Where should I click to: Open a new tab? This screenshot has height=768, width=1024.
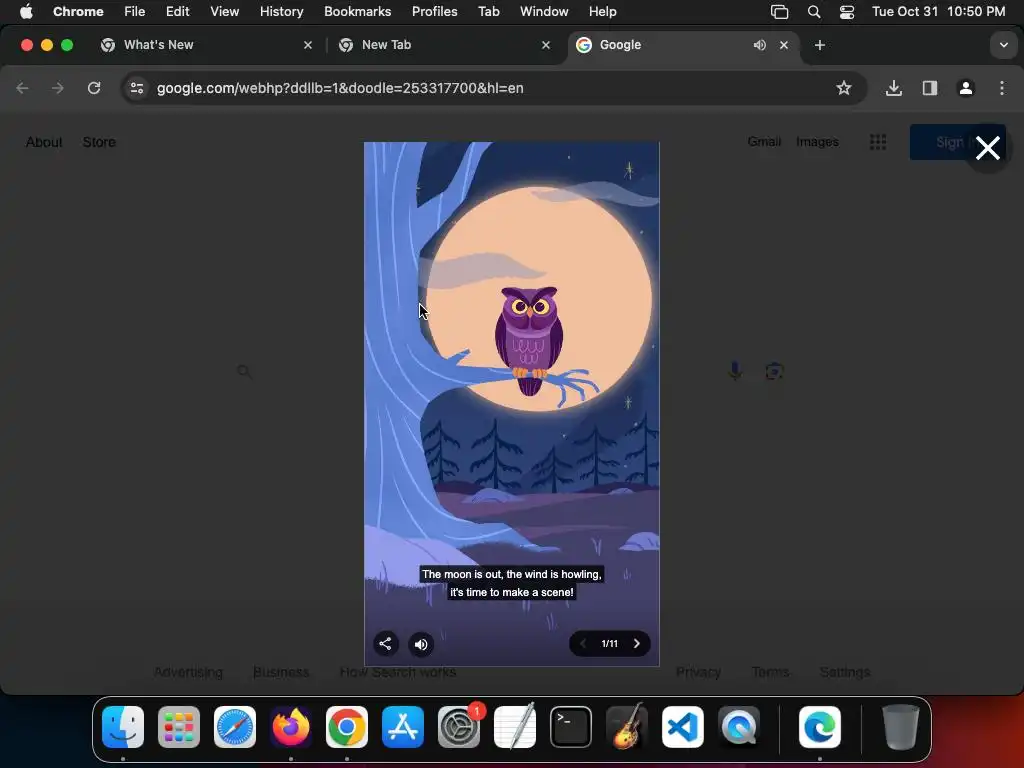point(820,45)
